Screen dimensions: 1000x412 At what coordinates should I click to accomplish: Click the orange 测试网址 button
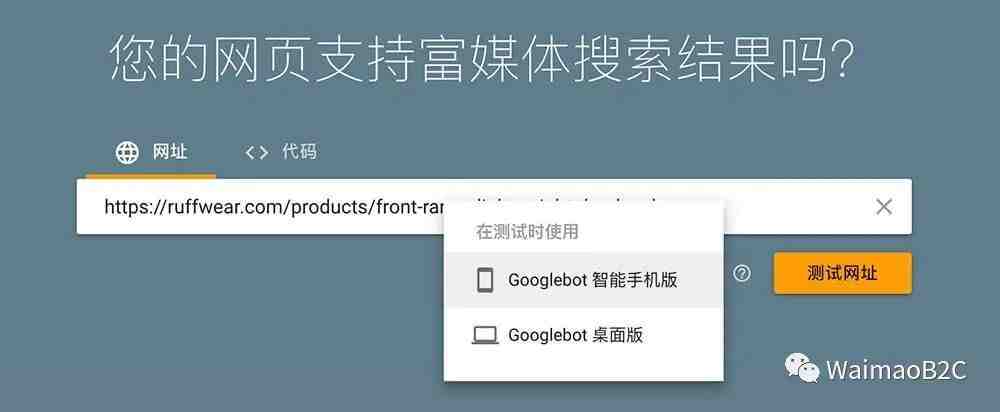[x=842, y=274]
